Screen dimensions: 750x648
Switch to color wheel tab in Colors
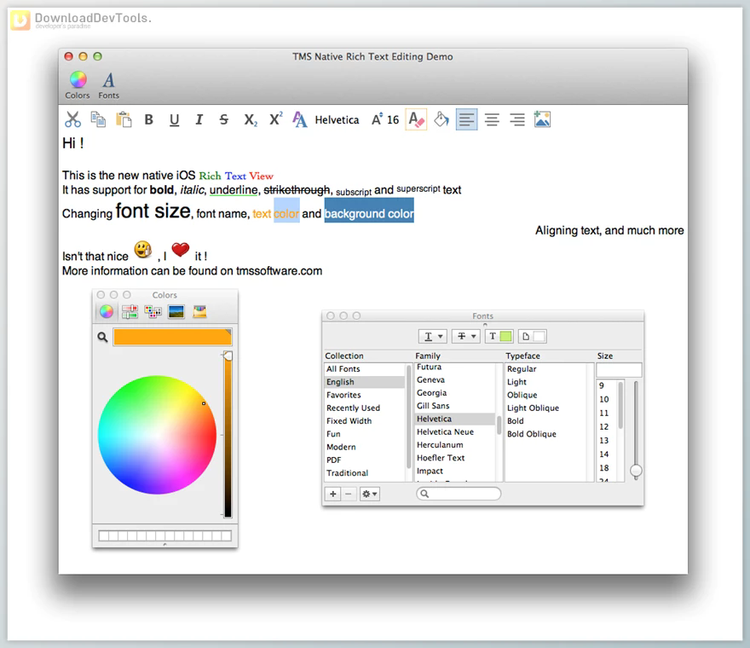(106, 312)
